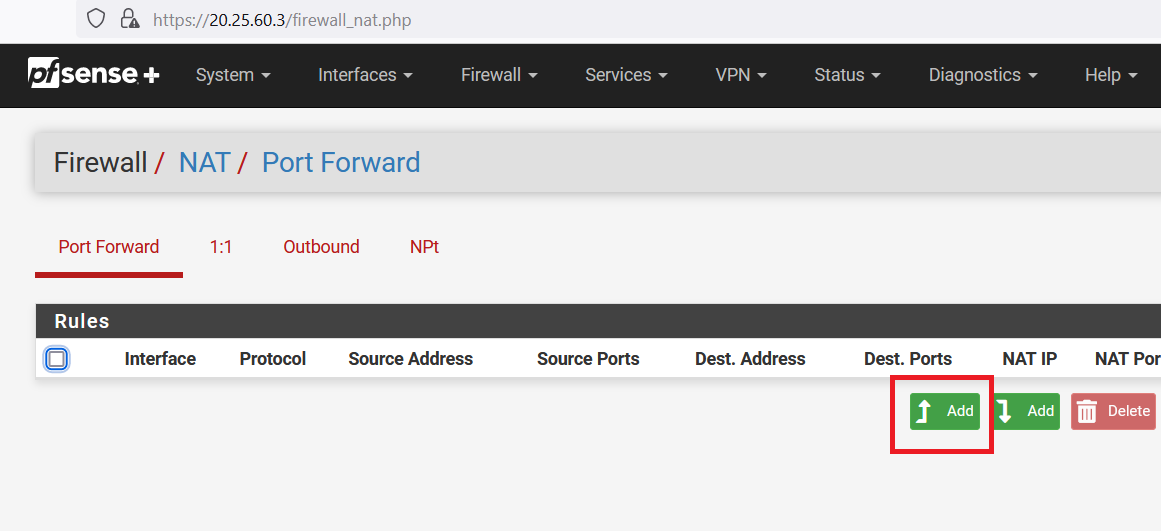
Task: Toggle the select-all rules checkbox
Action: click(x=57, y=359)
